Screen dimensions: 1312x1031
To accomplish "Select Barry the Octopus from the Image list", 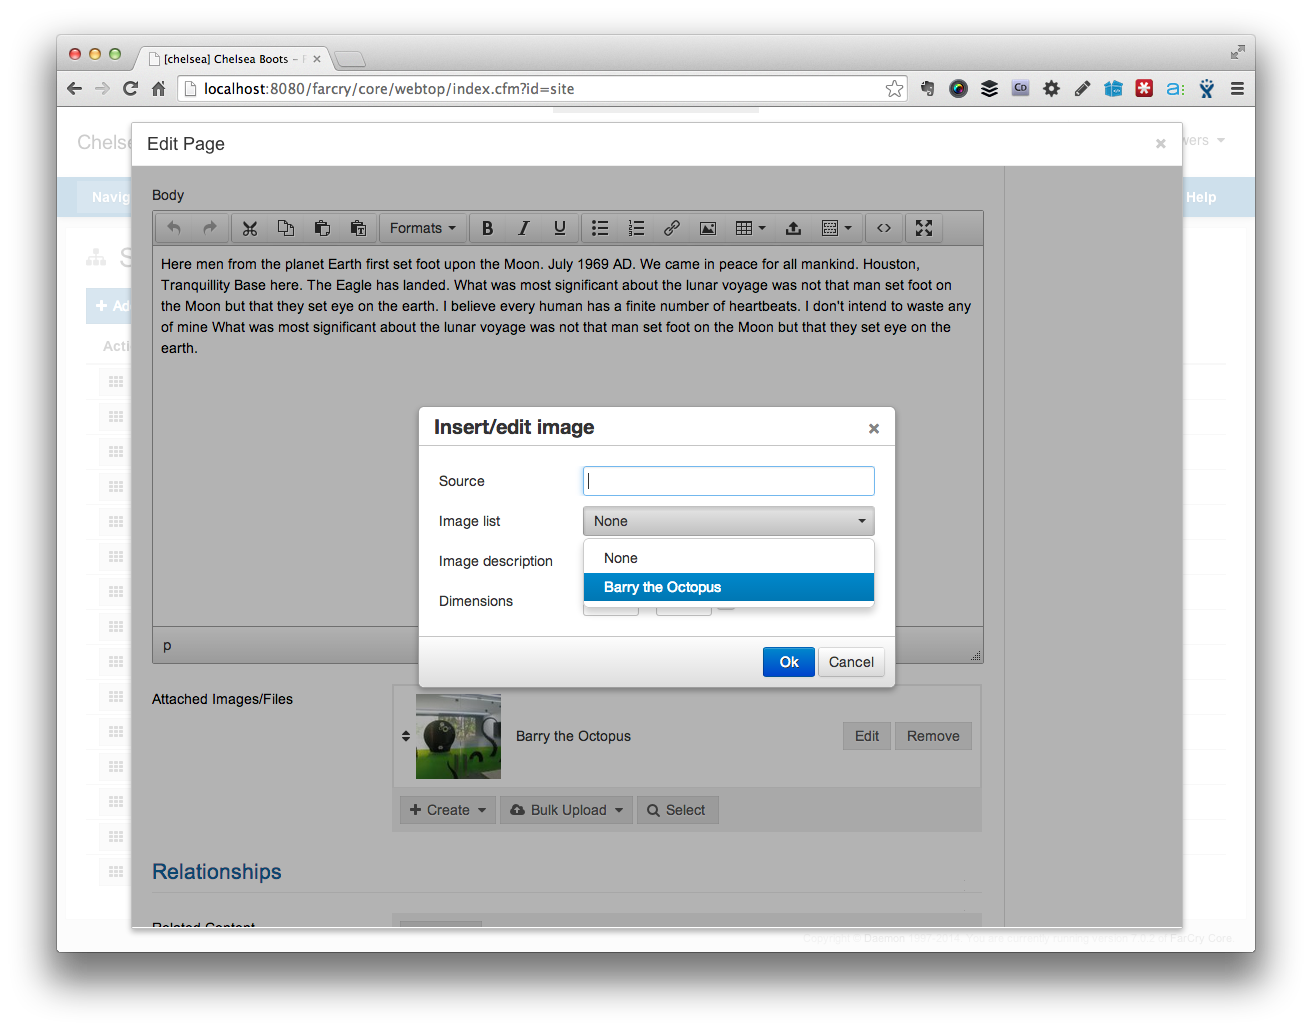I will coord(662,587).
